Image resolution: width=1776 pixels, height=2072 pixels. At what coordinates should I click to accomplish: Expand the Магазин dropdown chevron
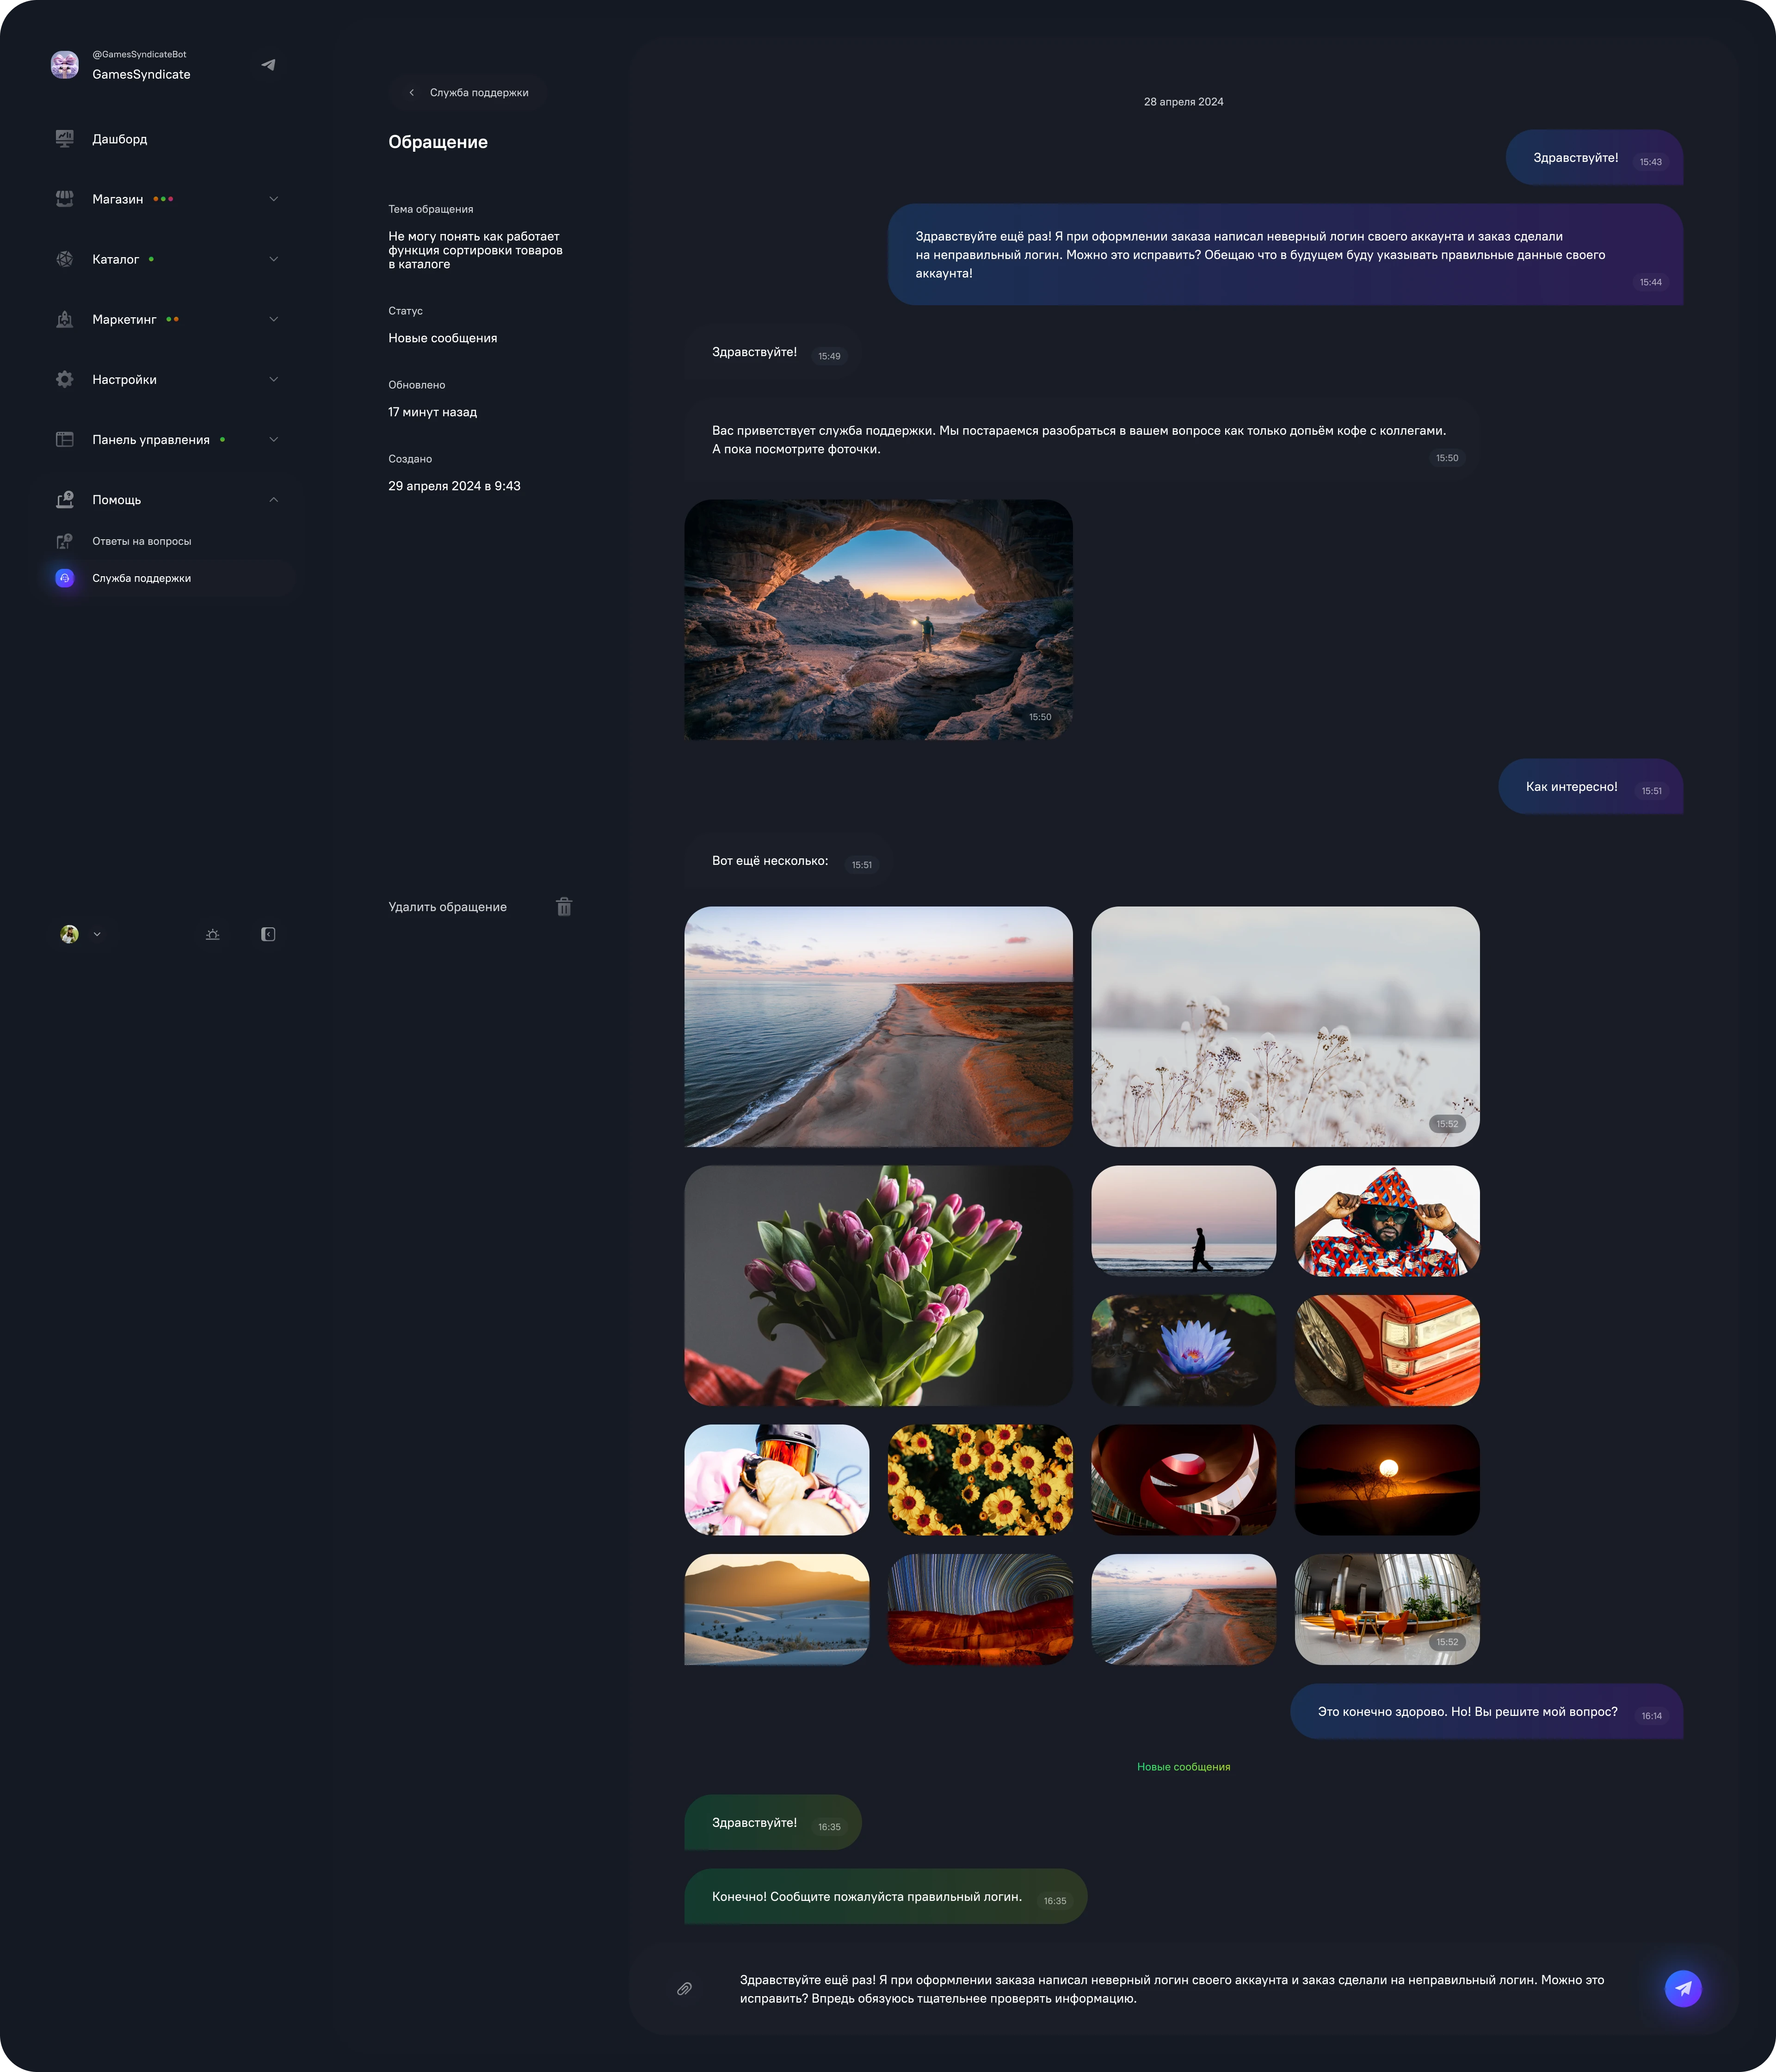[x=274, y=199]
